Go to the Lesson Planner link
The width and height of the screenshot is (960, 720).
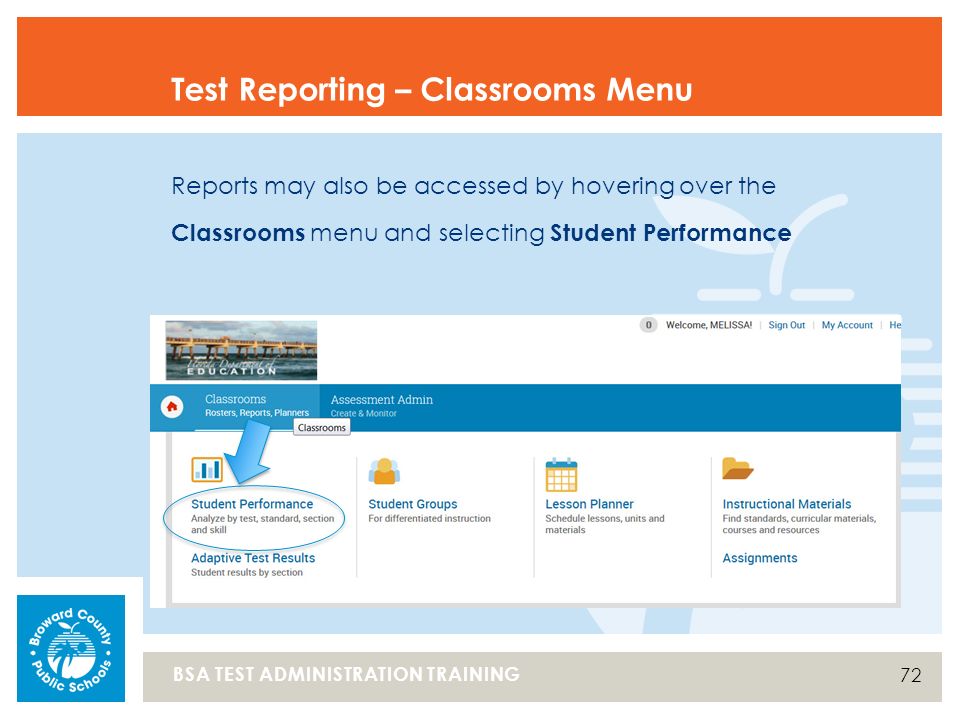(x=589, y=504)
